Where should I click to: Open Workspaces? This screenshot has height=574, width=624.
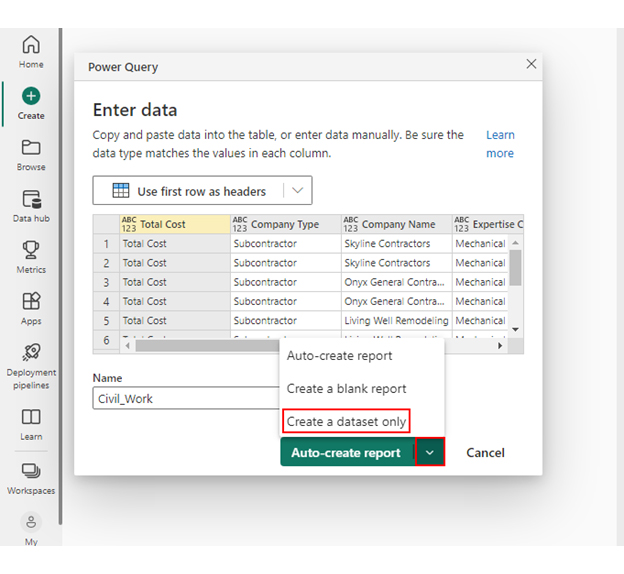pyautogui.click(x=31, y=479)
